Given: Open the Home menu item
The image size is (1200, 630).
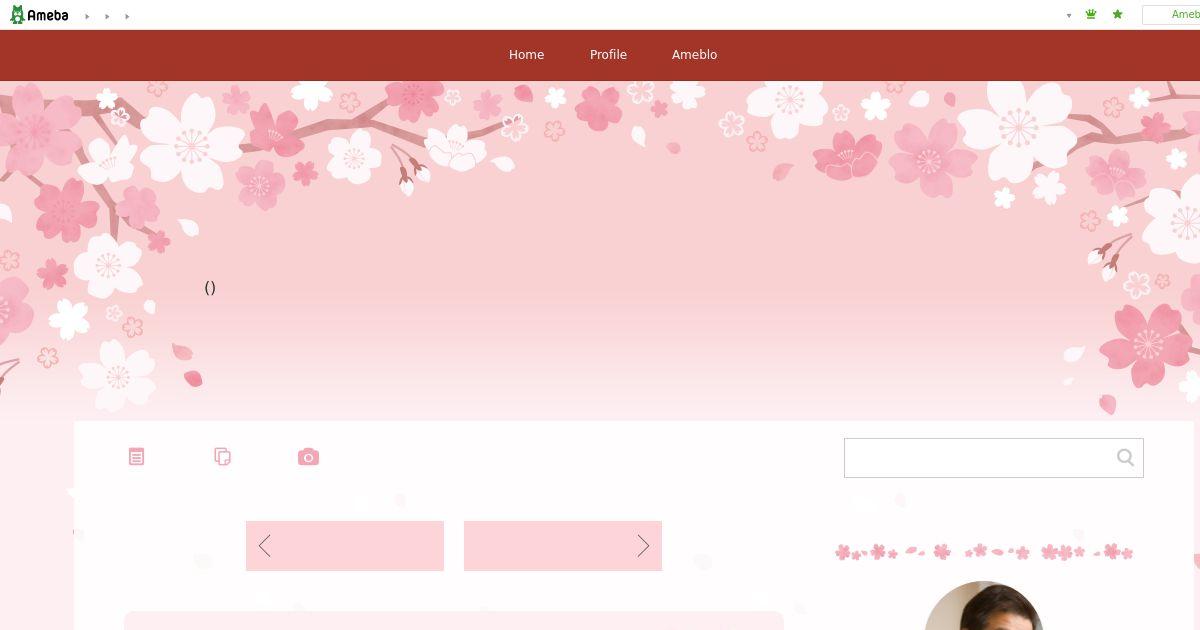Looking at the screenshot, I should click(526, 55).
